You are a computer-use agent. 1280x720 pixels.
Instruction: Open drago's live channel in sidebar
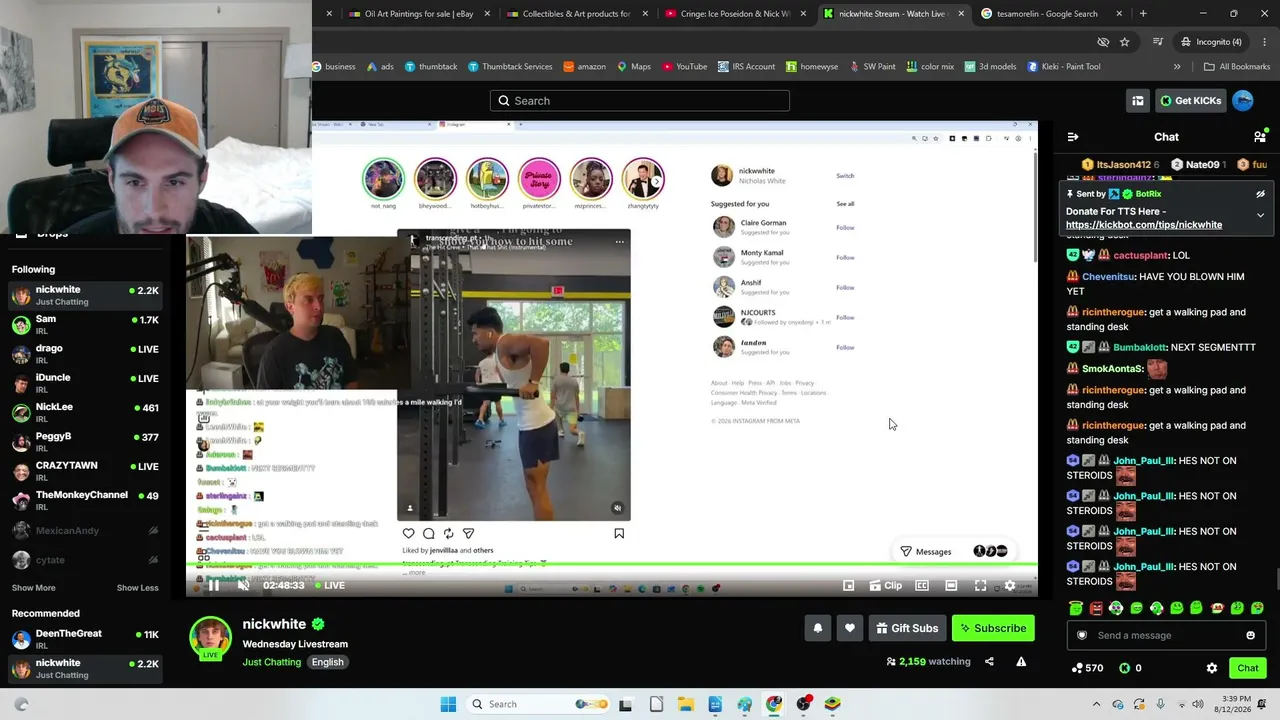85,354
